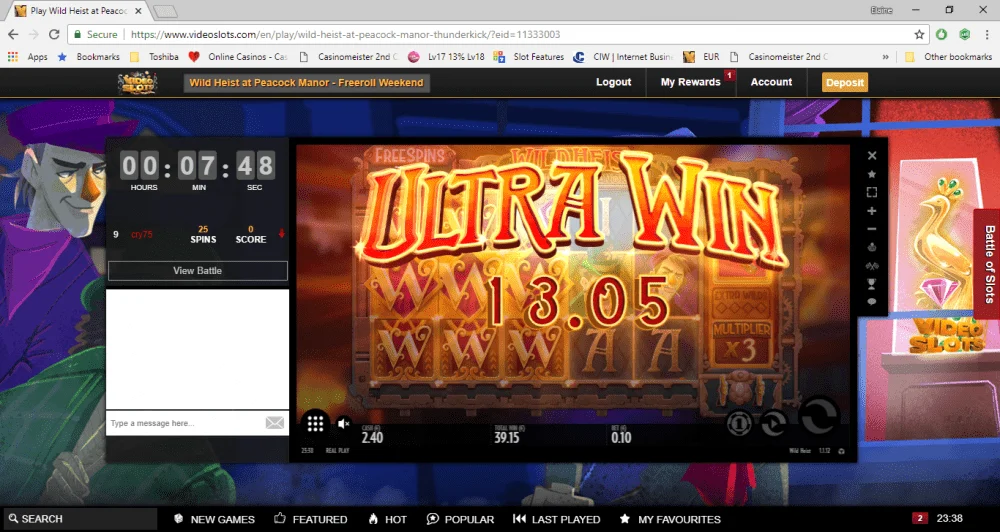1000x532 pixels.
Task: Open chat with the speech bubble icon
Action: 872,302
